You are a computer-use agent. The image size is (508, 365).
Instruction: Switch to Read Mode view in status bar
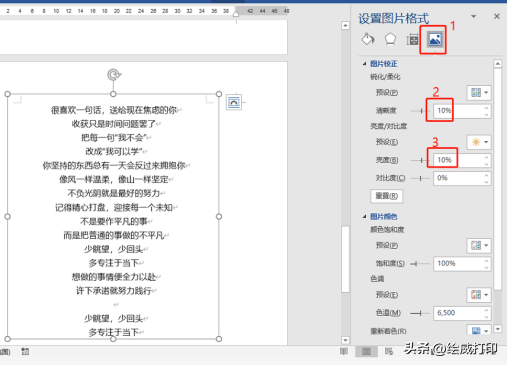coord(344,351)
